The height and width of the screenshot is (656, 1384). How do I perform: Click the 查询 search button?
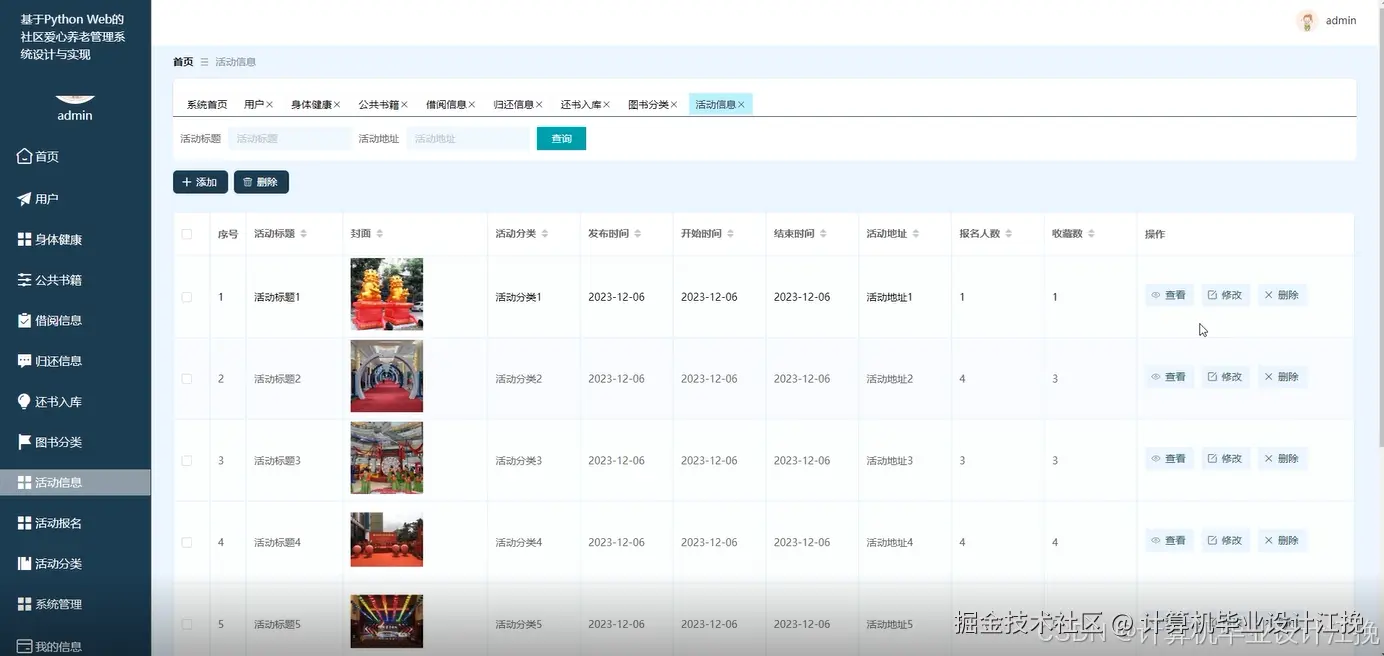point(561,139)
